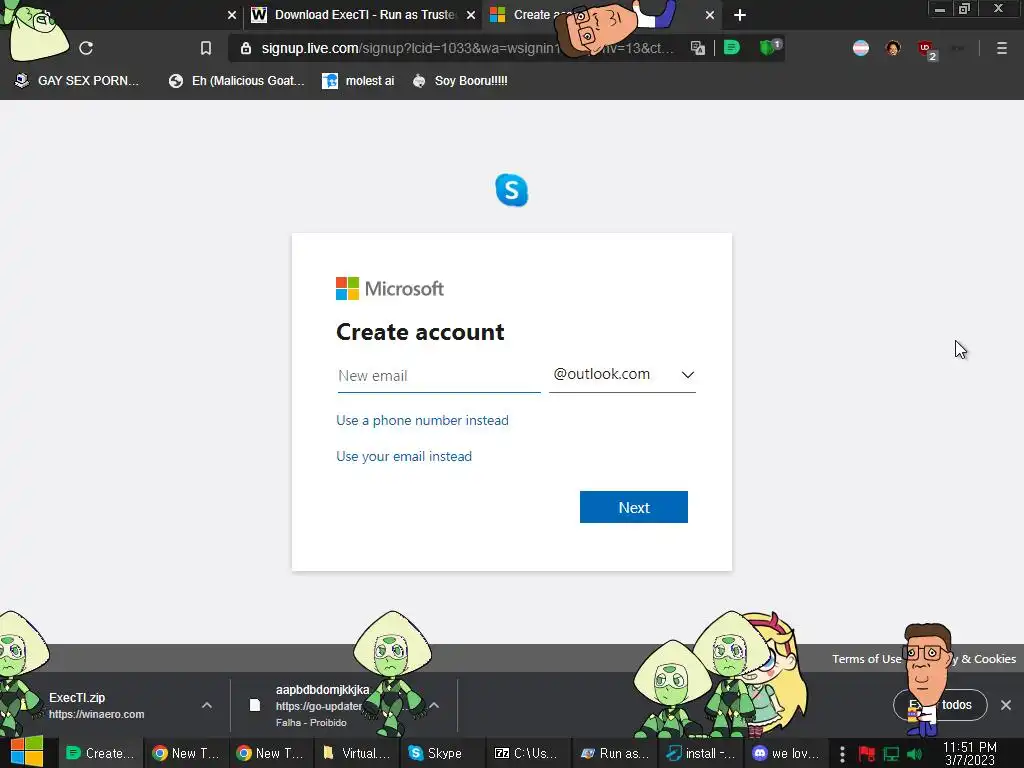Click the padlock icon in address bar
The height and width of the screenshot is (768, 1024).
pos(246,48)
